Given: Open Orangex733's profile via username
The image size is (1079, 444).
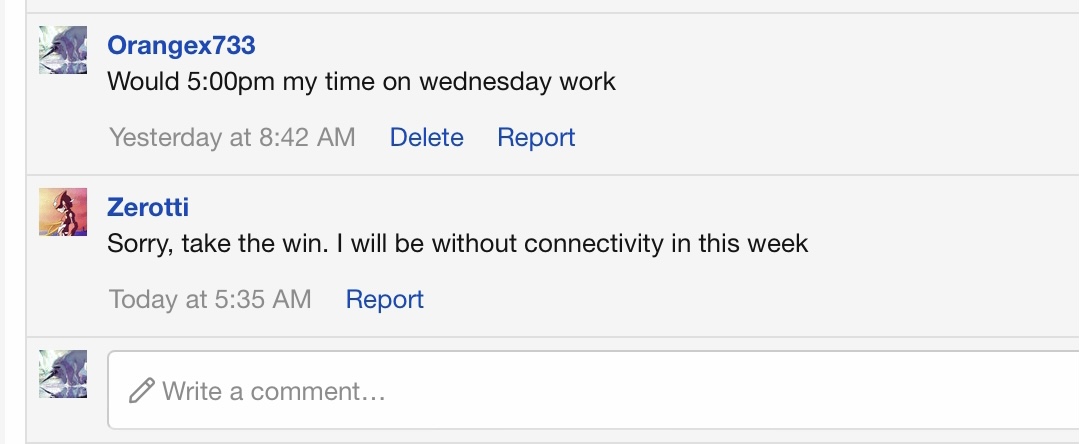Looking at the screenshot, I should [181, 46].
